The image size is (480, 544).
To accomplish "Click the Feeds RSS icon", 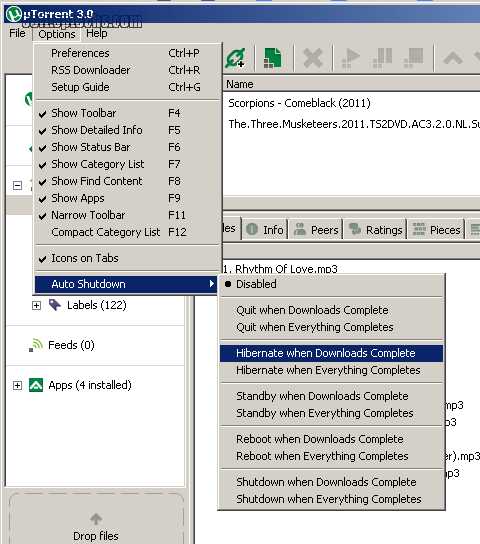I will pos(36,345).
